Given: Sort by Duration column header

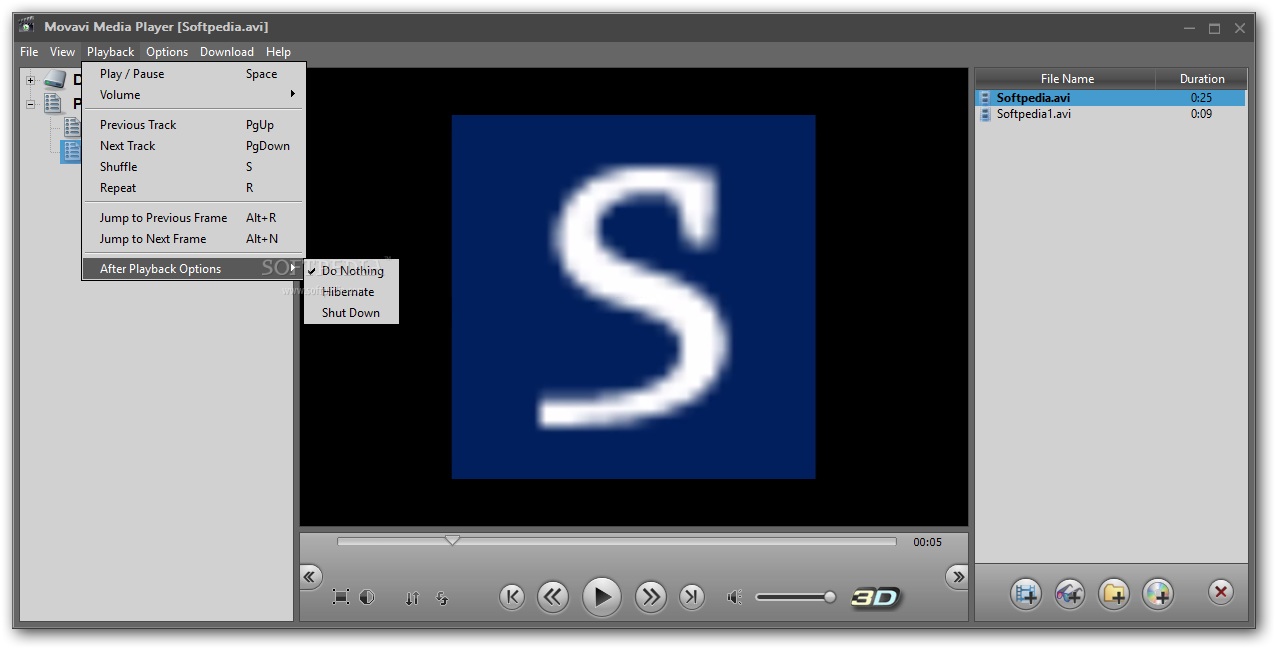Looking at the screenshot, I should [x=1201, y=79].
